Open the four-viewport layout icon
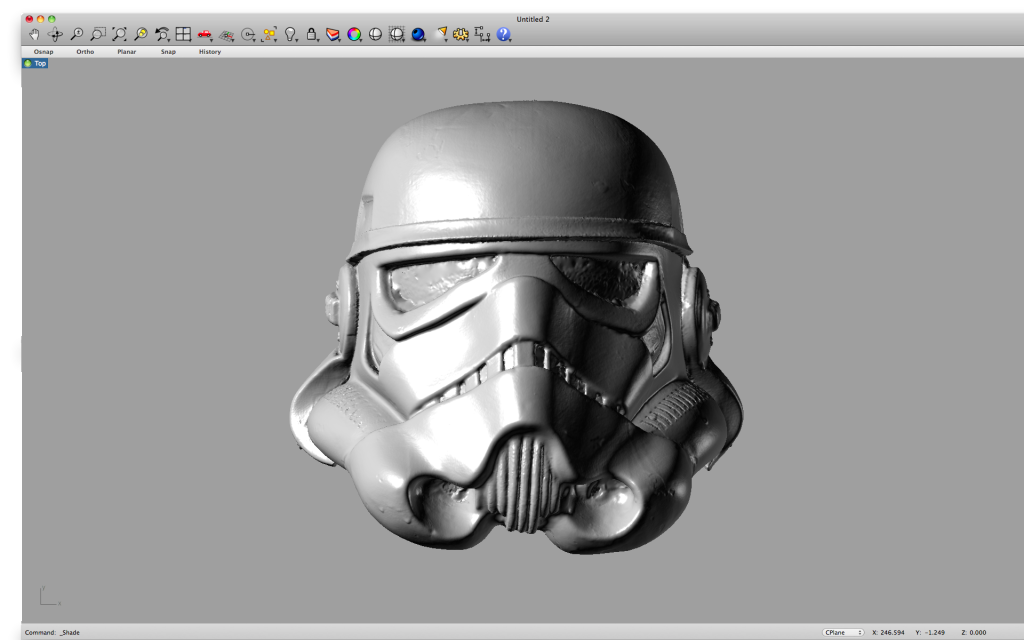Viewport: 1024px width, 640px height. pyautogui.click(x=184, y=34)
